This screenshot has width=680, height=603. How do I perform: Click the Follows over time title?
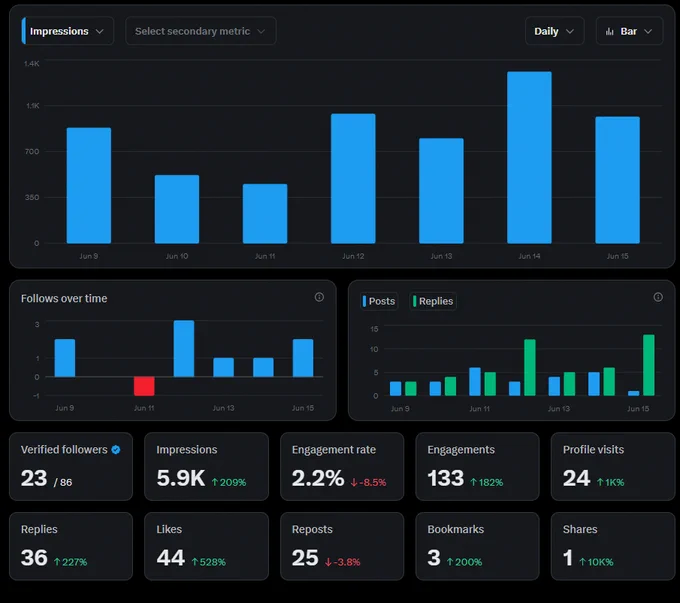(x=64, y=298)
